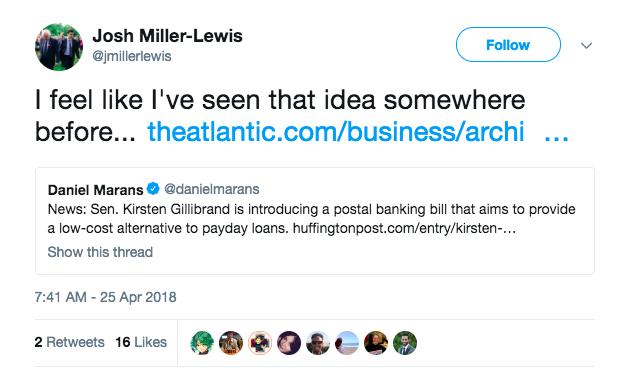Open the @danielmarans handle

click(212, 189)
